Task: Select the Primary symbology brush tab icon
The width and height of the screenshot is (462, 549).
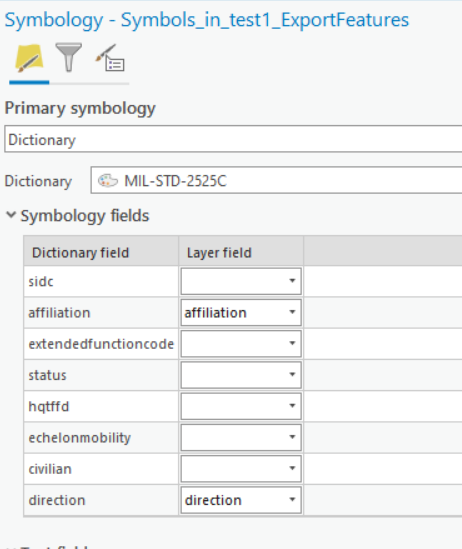Action: click(29, 58)
